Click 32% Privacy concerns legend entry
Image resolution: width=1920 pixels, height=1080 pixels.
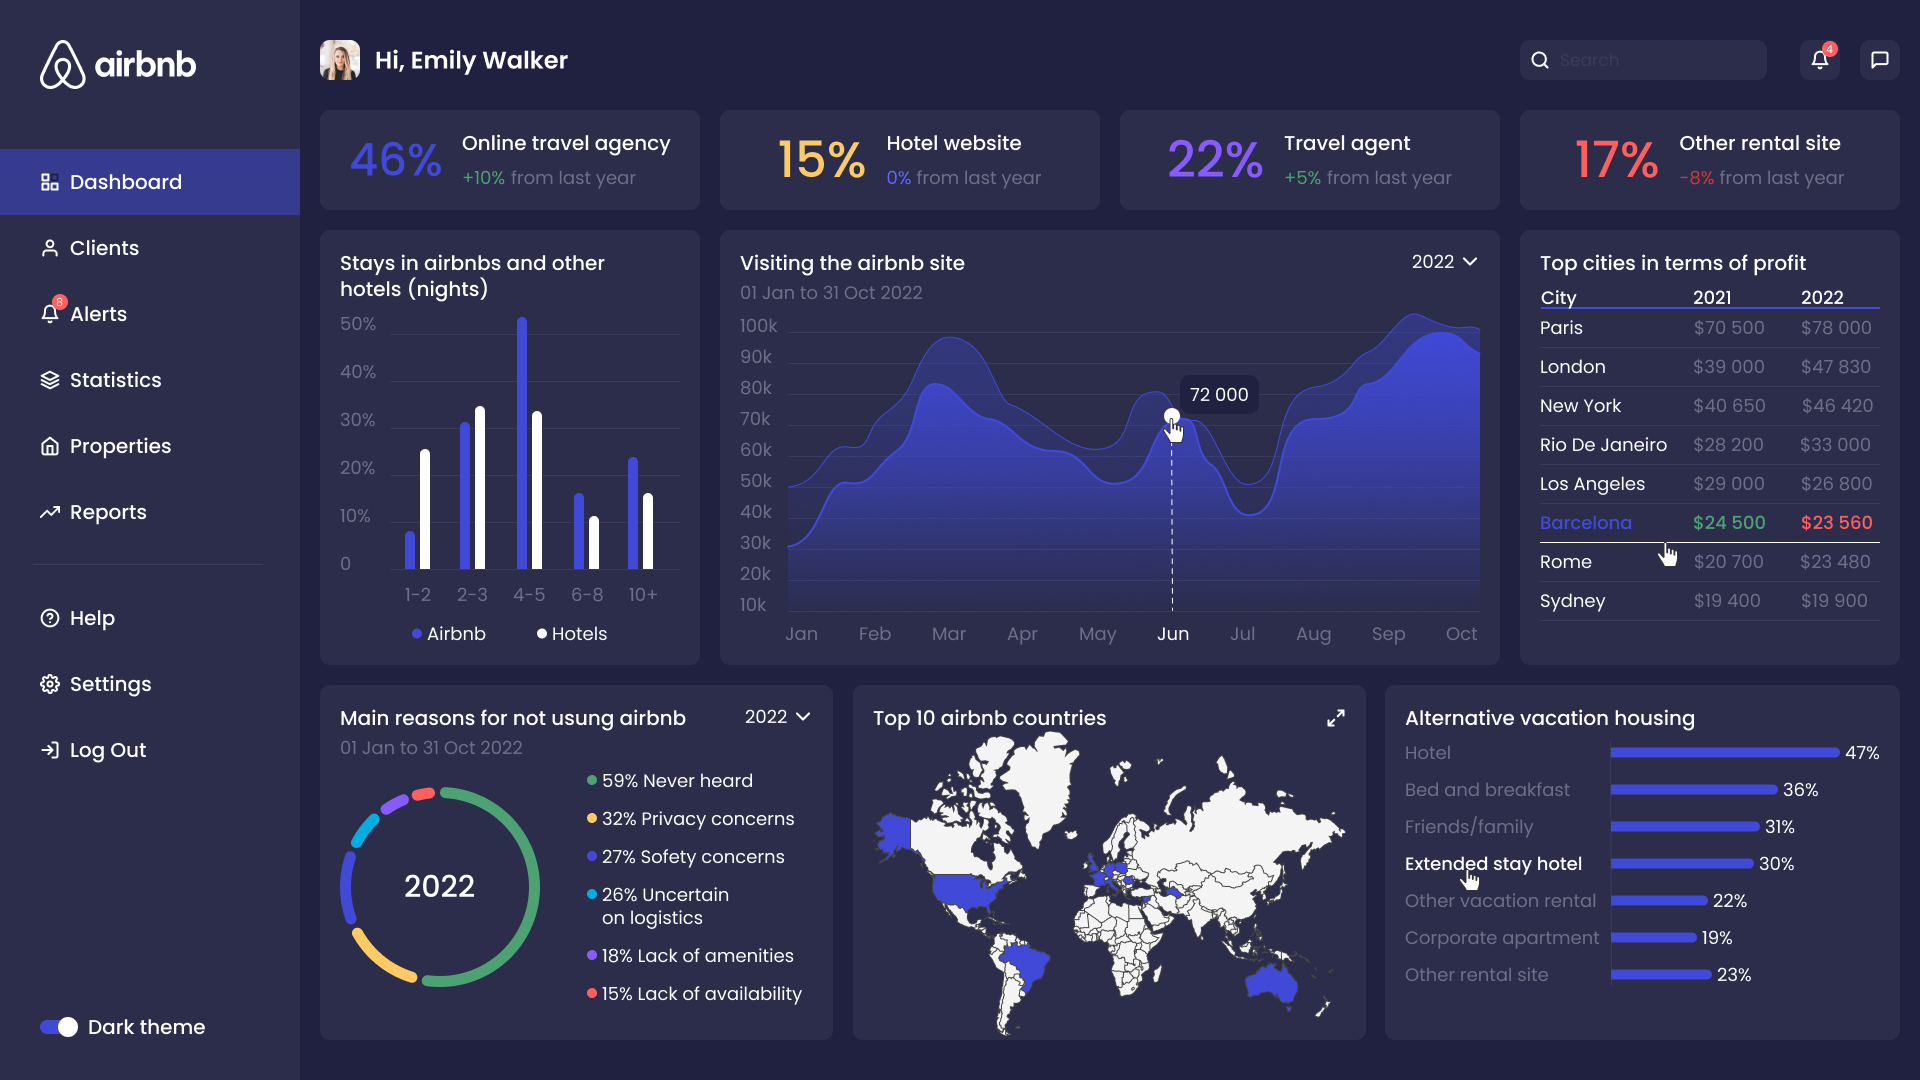[690, 819]
